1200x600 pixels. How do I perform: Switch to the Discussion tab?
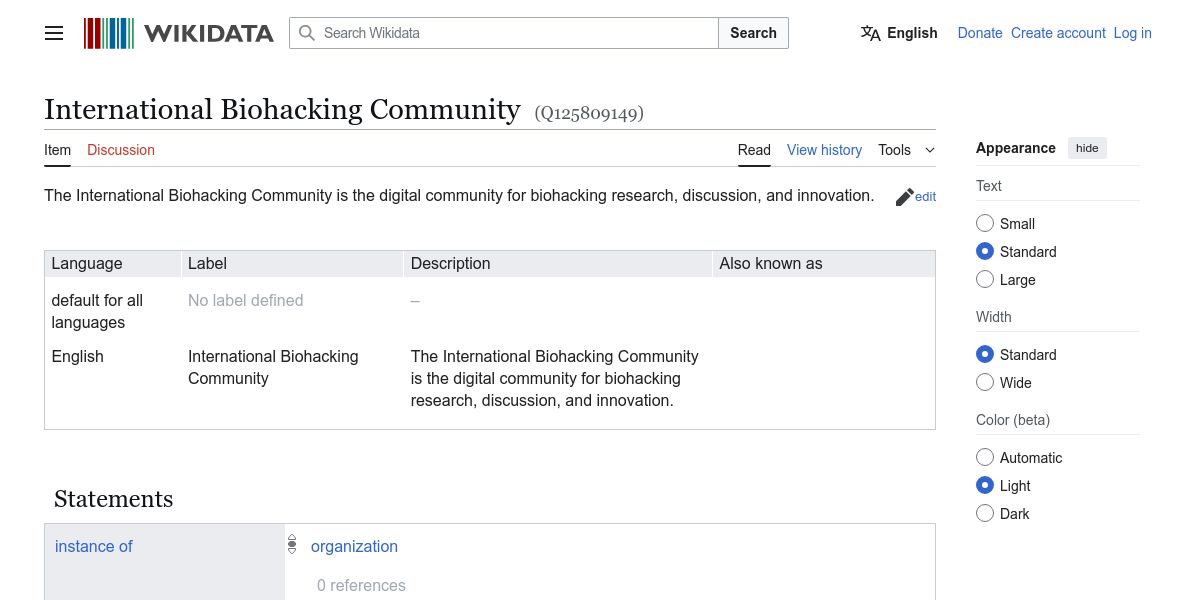coord(121,150)
